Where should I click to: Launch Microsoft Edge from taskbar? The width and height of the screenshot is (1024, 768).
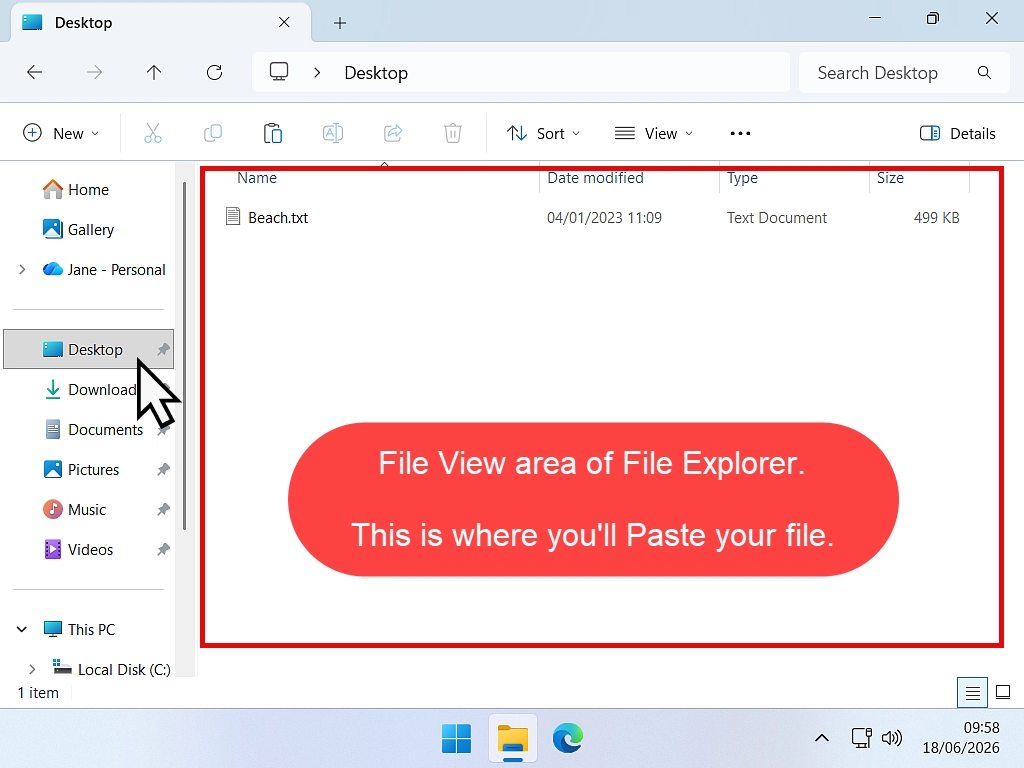pyautogui.click(x=568, y=739)
